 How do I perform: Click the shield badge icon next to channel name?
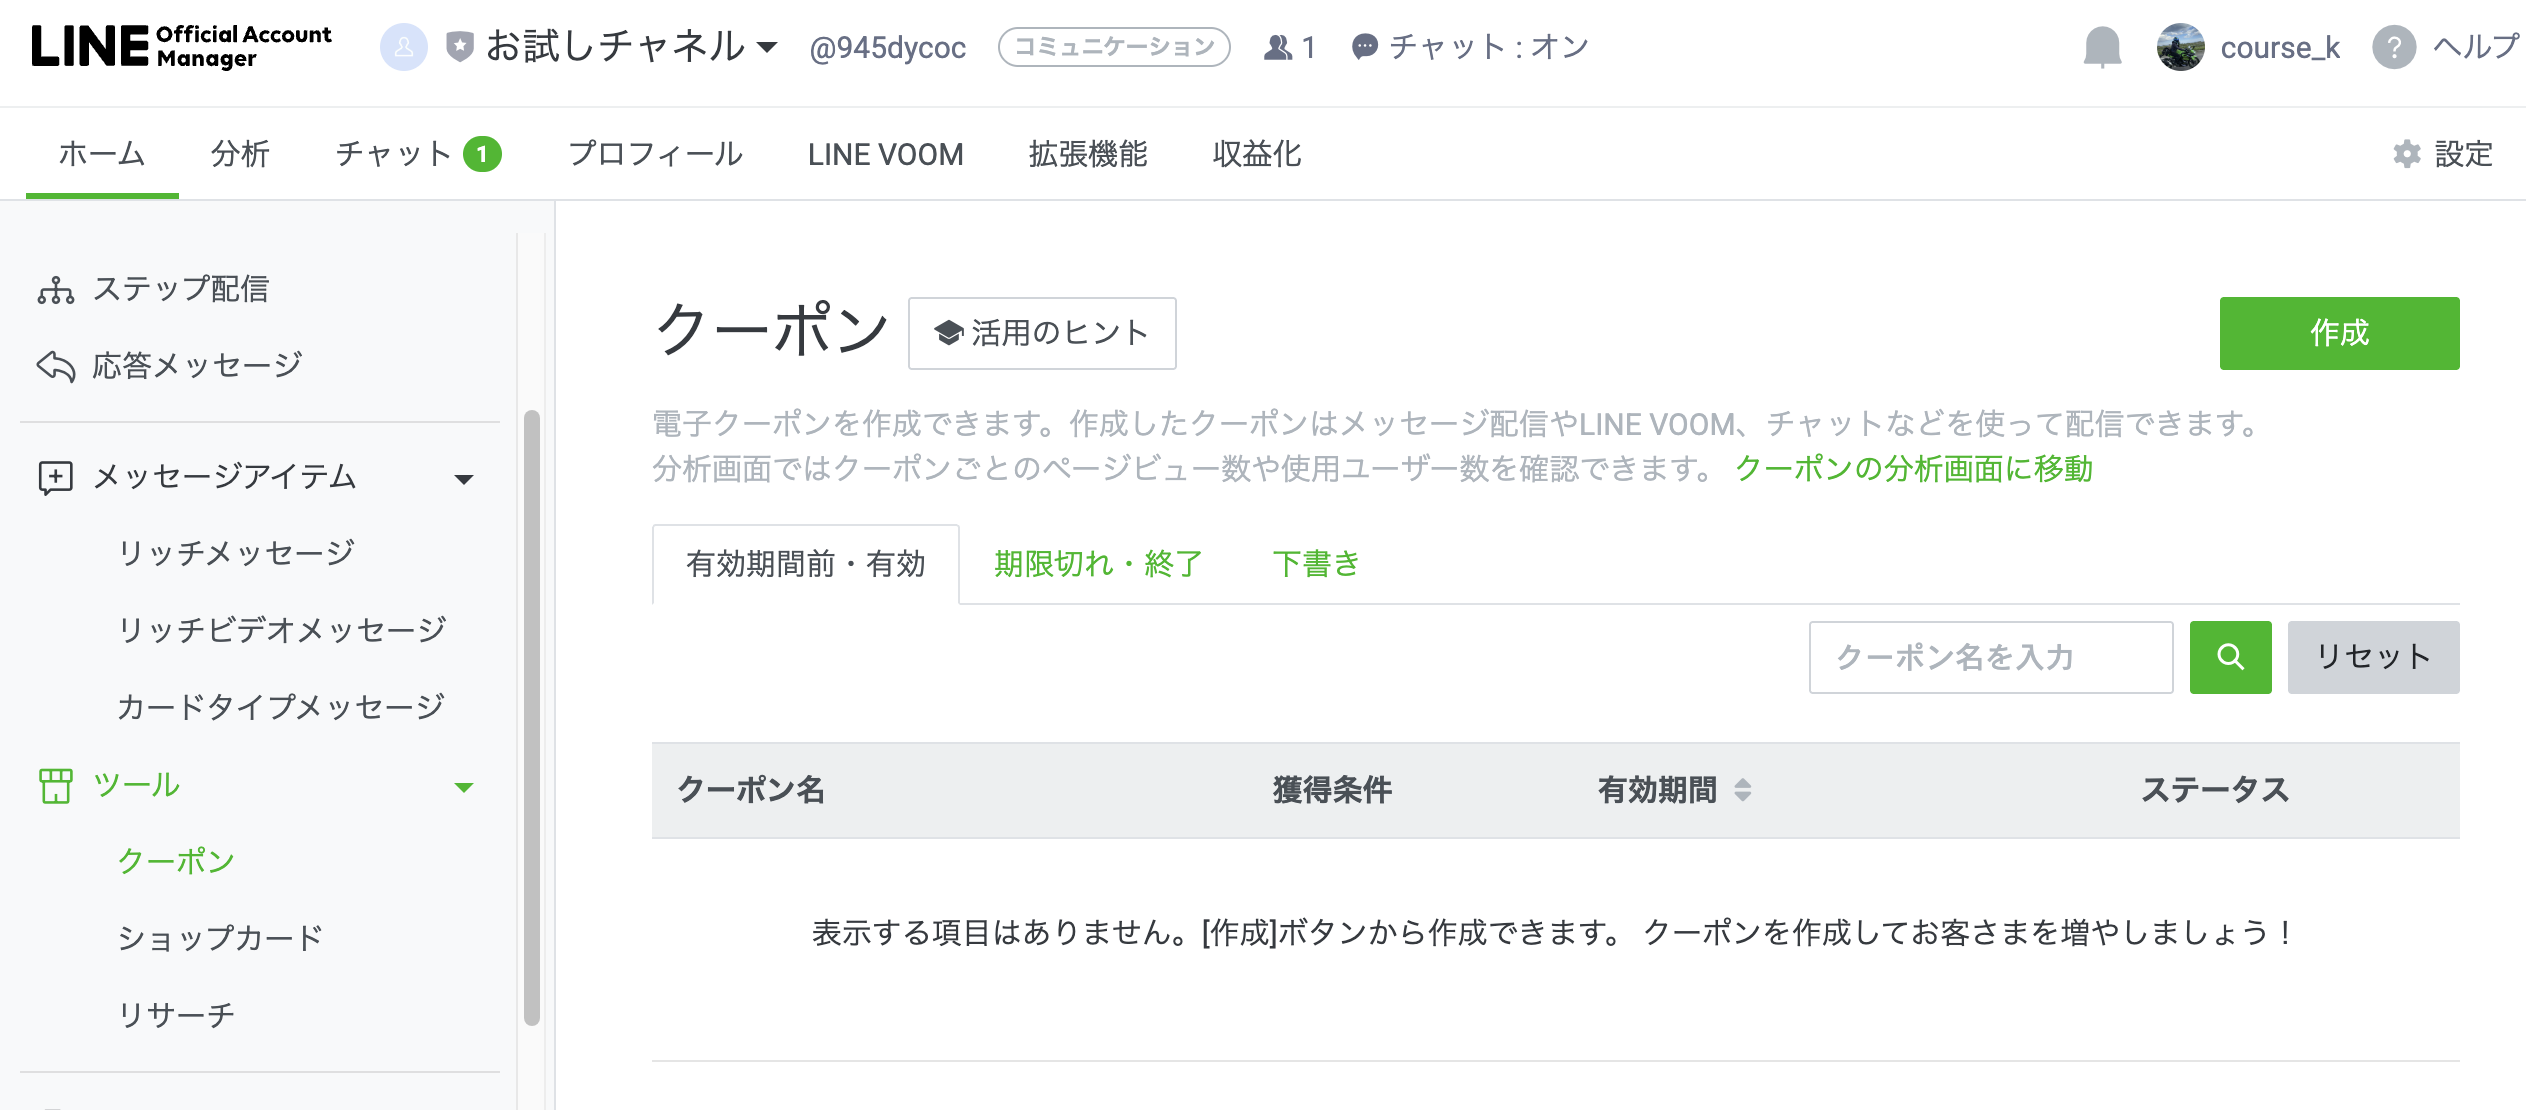point(460,47)
